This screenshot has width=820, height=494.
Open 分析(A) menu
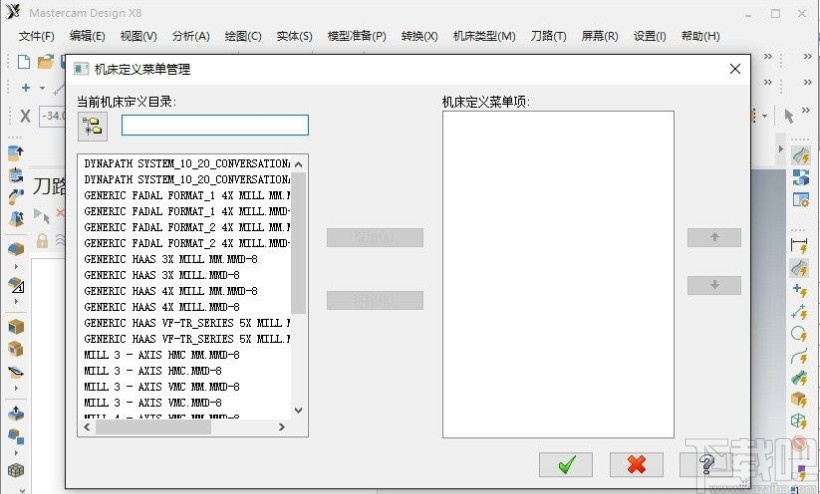click(x=191, y=36)
